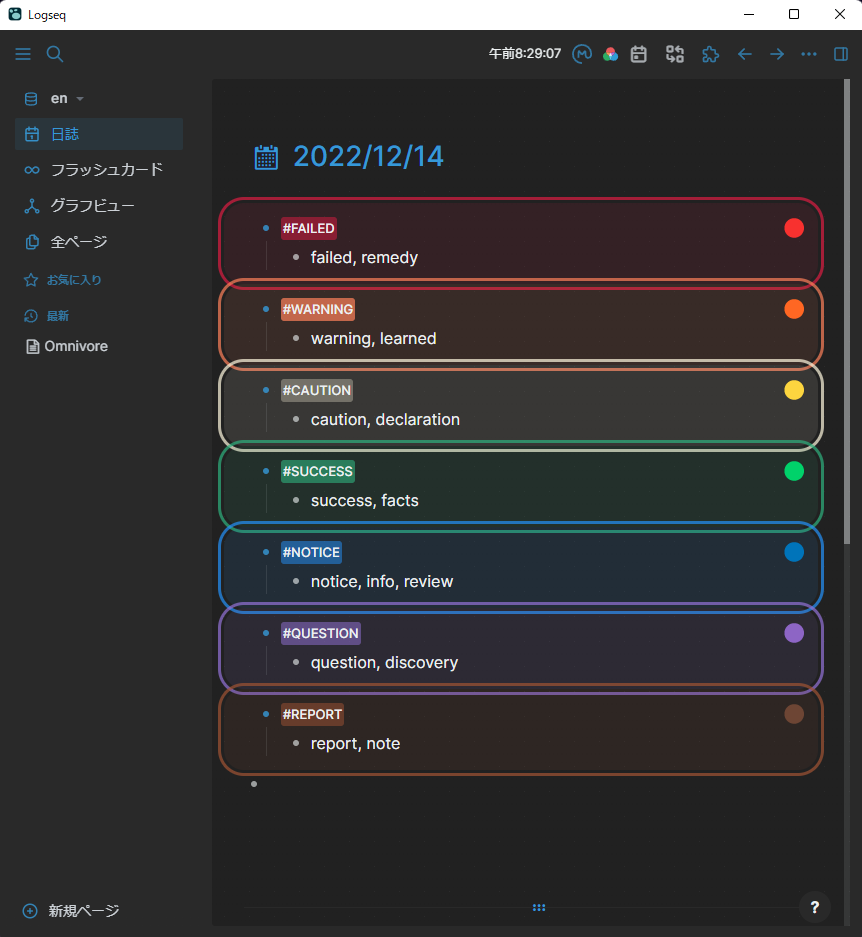Screen dimensions: 862x937
Task: Click the text "failed, remedy"
Action: click(x=364, y=258)
